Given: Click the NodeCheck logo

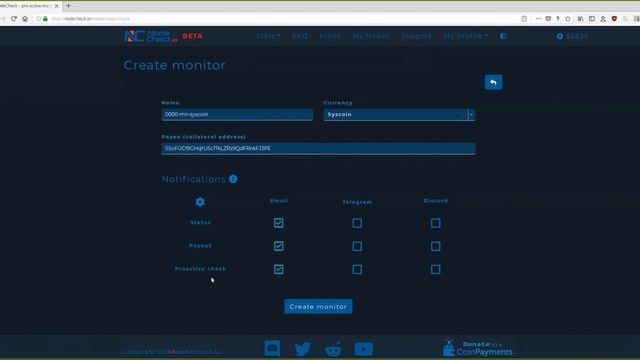Looking at the screenshot, I should click(x=151, y=36).
